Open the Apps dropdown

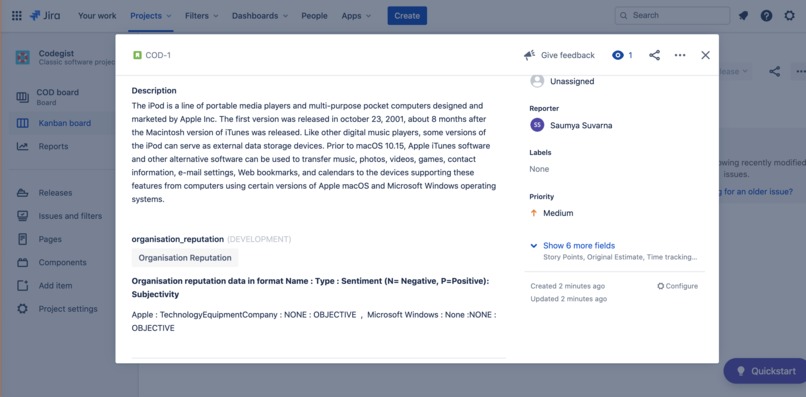pos(356,15)
